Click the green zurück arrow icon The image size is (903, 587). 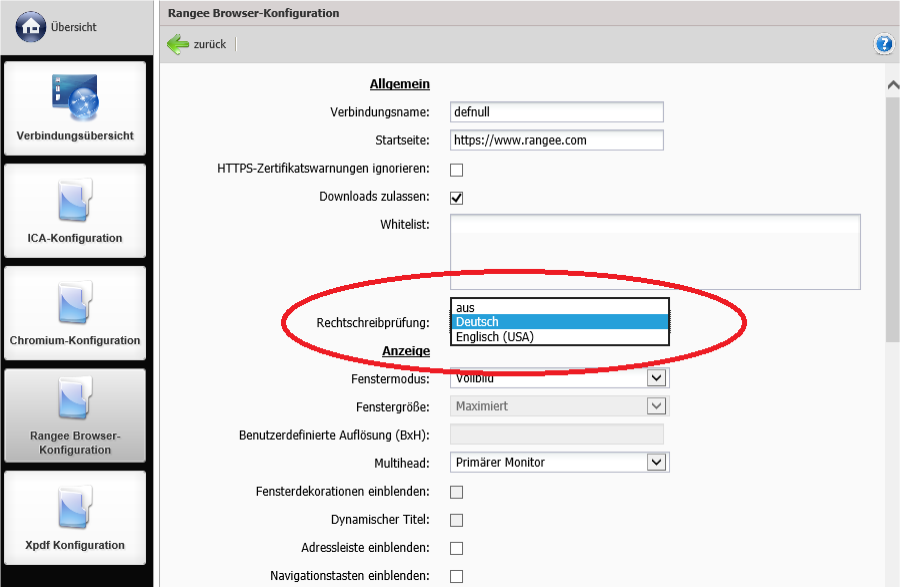[x=179, y=44]
